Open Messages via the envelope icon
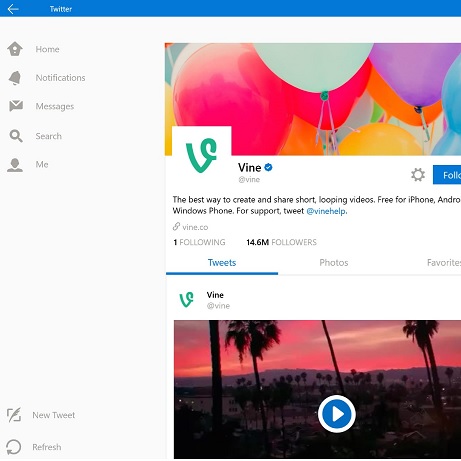The image size is (461, 461). [x=16, y=106]
